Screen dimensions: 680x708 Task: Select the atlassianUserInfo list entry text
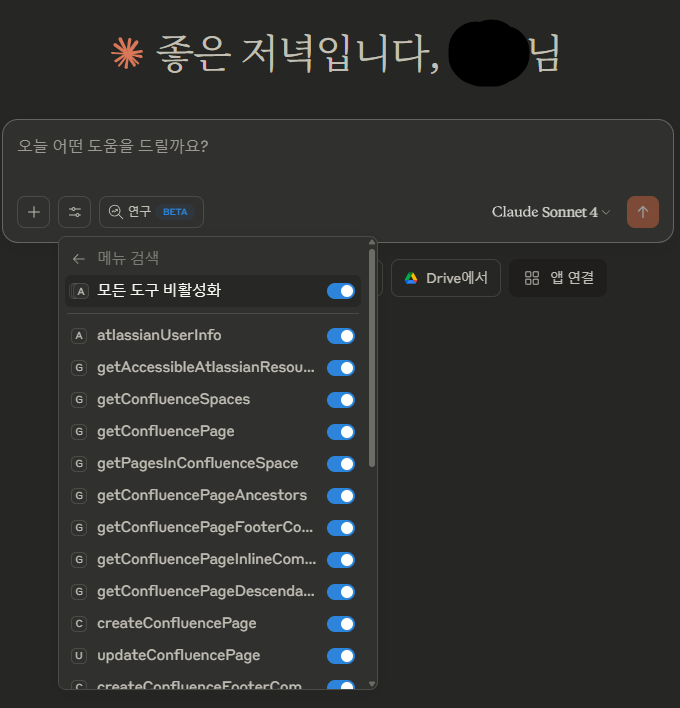pos(159,335)
